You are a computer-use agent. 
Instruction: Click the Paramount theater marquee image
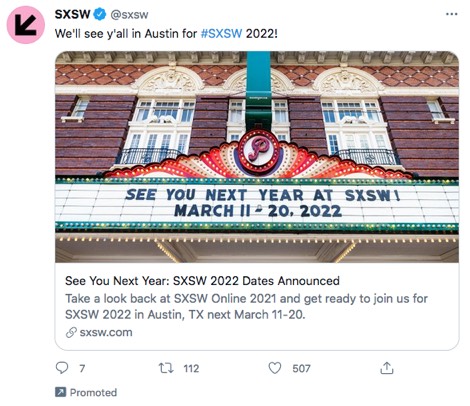pos(257,157)
